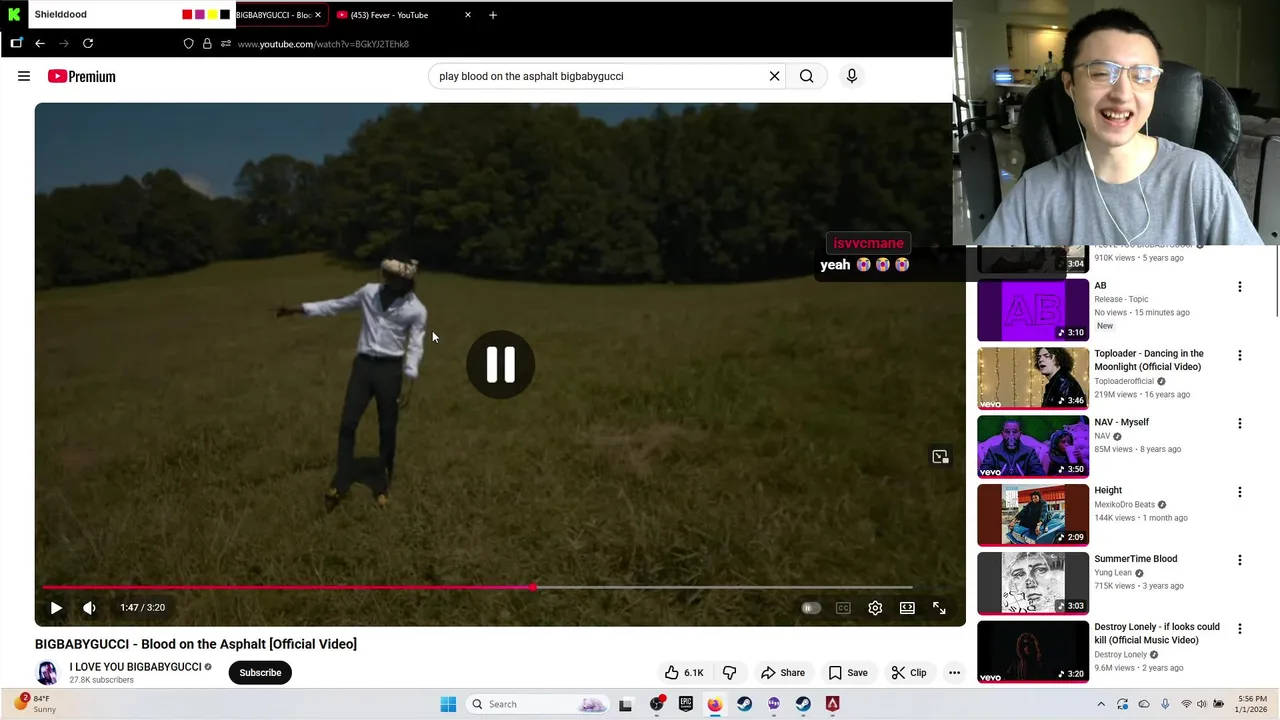Open the I LOVE YOU BIGBABYGUCCI channel name link
The height and width of the screenshot is (720, 1280).
pyautogui.click(x=135, y=667)
